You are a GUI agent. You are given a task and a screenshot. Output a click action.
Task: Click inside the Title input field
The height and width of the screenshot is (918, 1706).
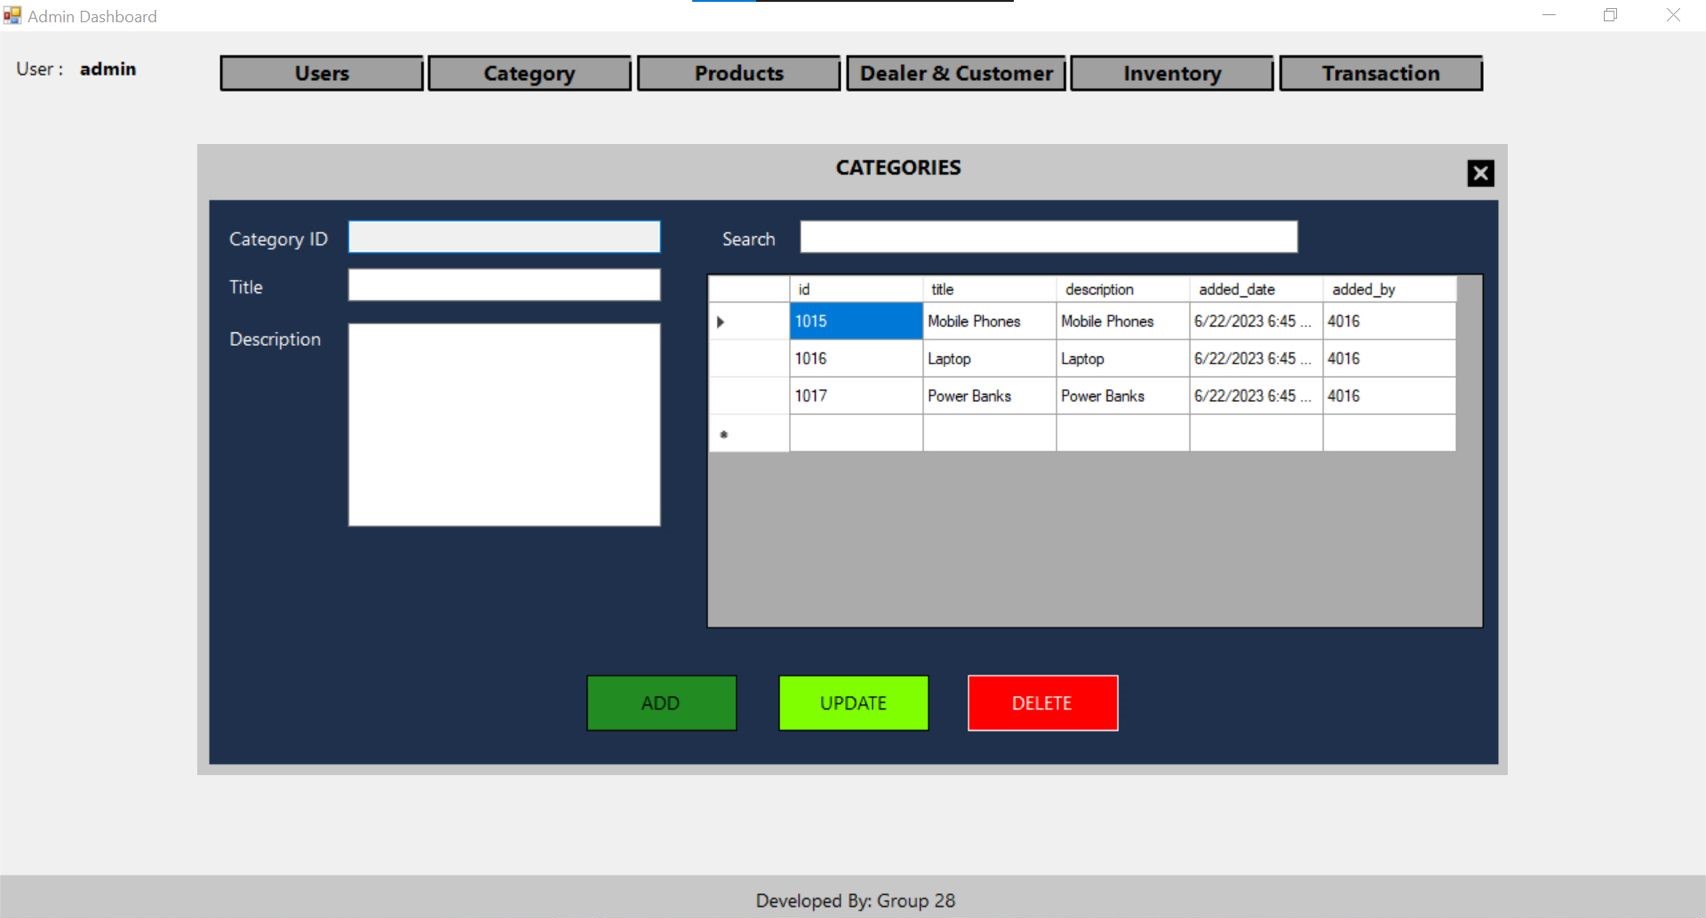[x=503, y=286]
